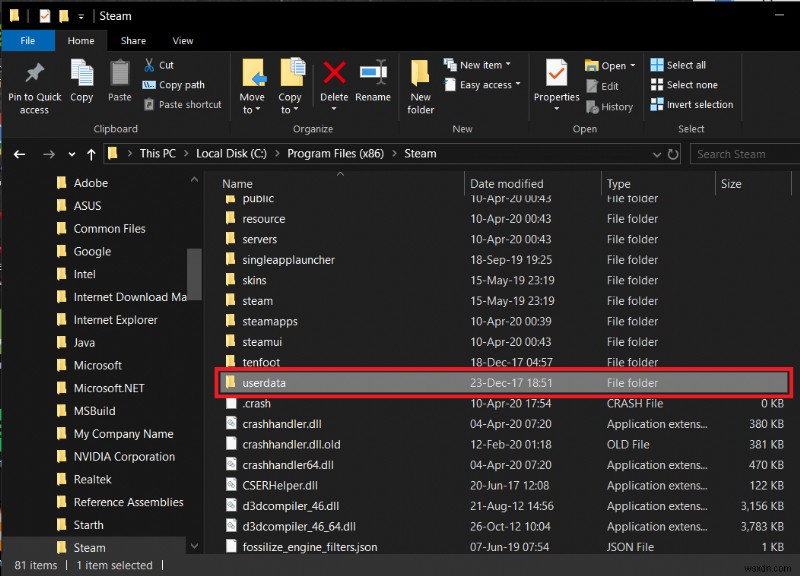Create a new folder
Image resolution: width=800 pixels, height=576 pixels.
coord(420,86)
